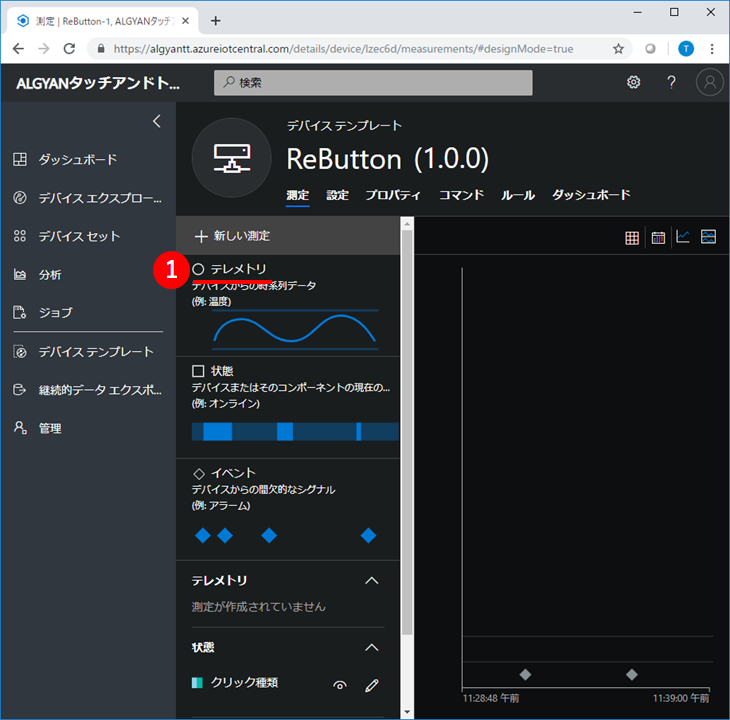Viewport: 730px width, 720px height.
Task: Open the calendar time range icon
Action: (658, 238)
